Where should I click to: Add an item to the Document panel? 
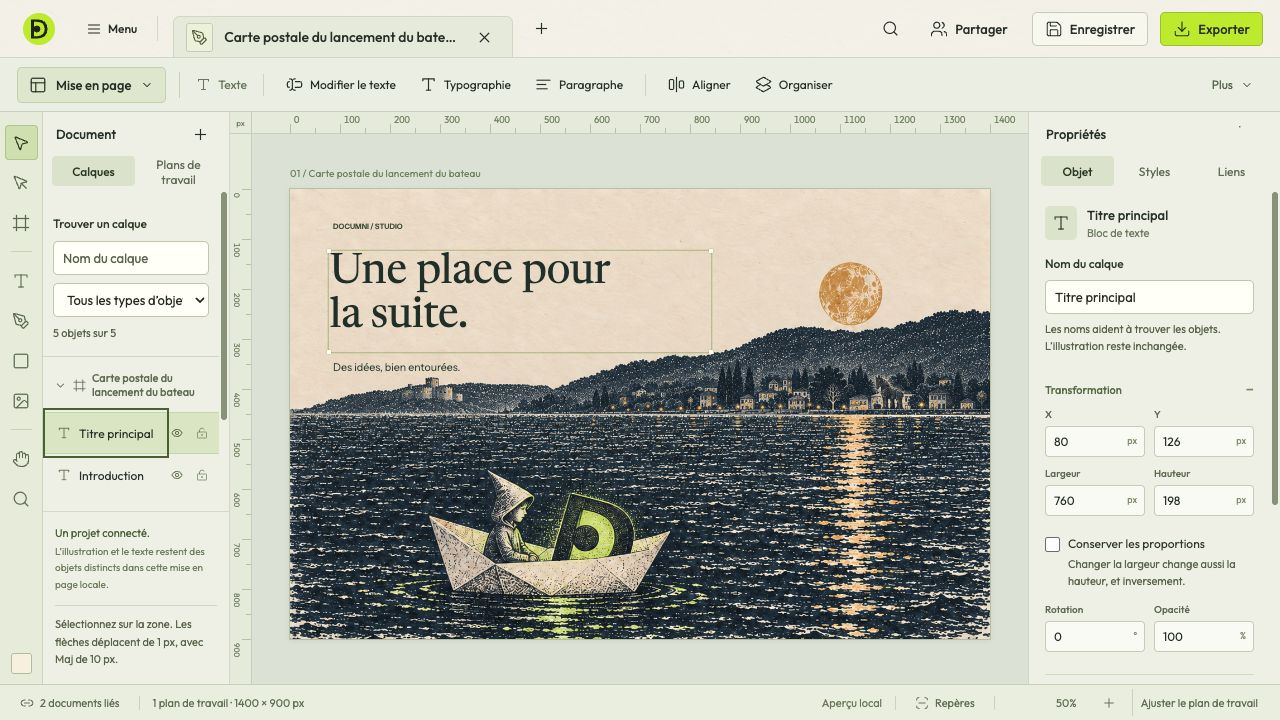200,134
